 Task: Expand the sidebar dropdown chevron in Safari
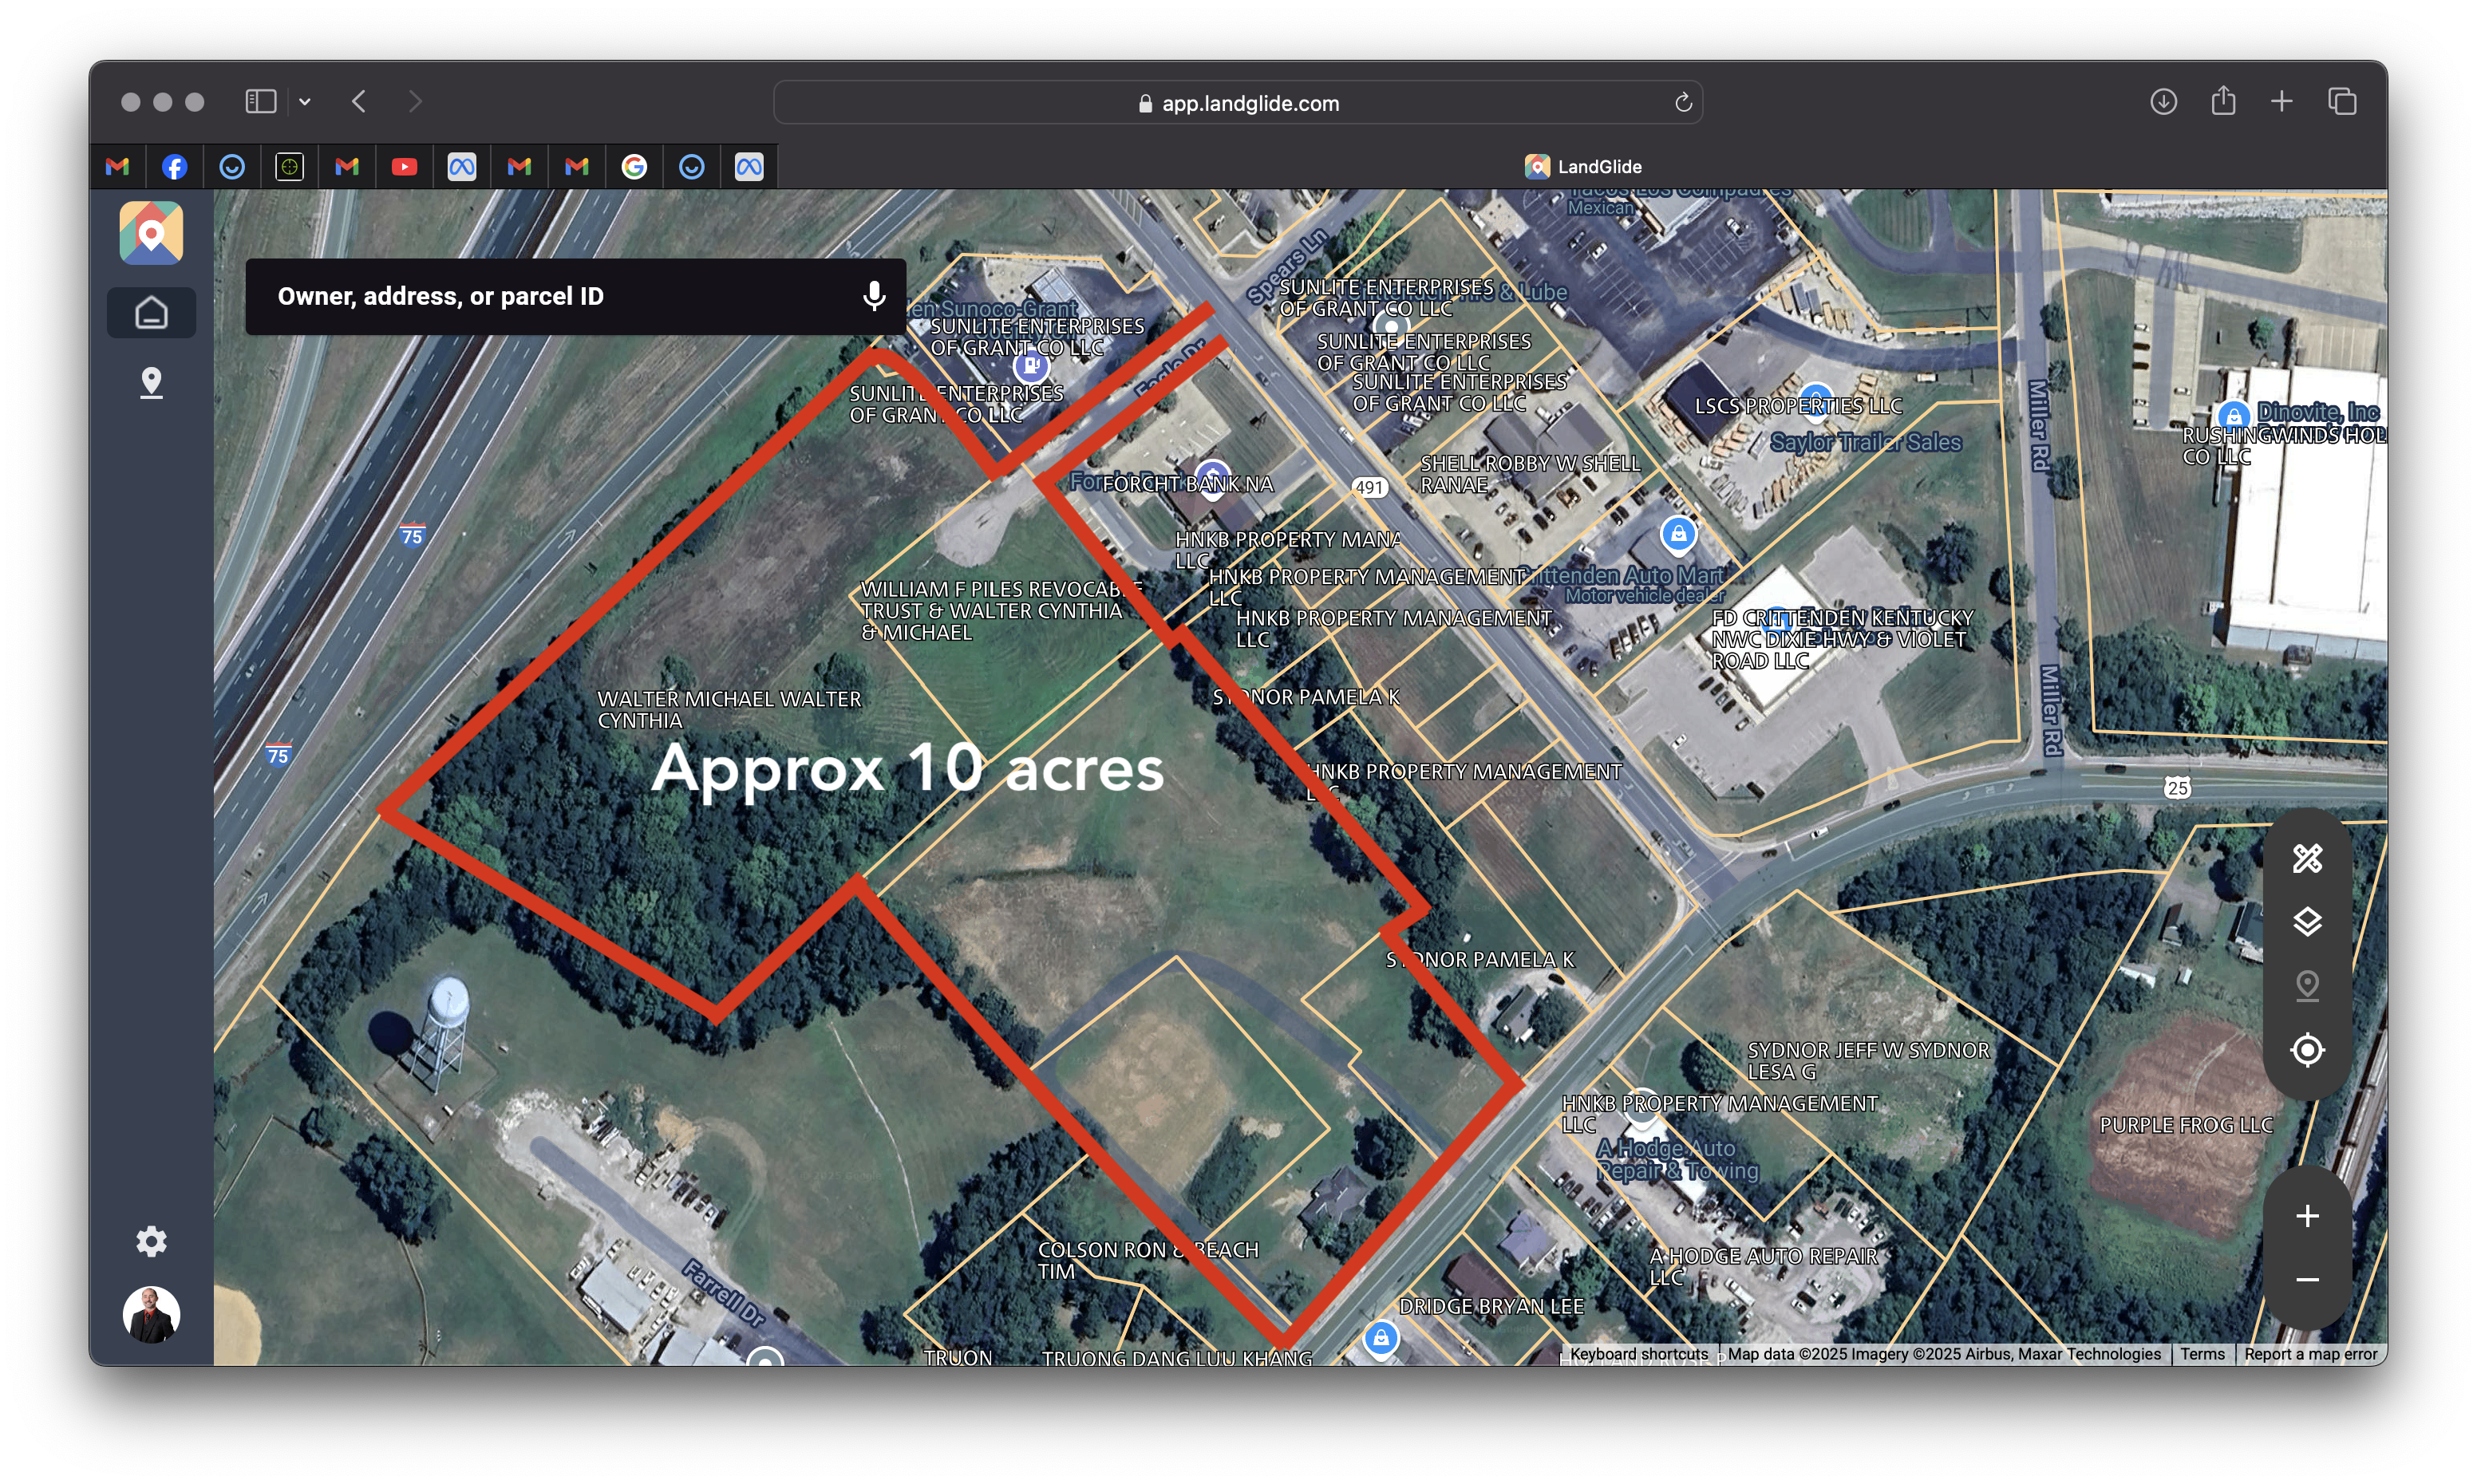click(x=305, y=102)
